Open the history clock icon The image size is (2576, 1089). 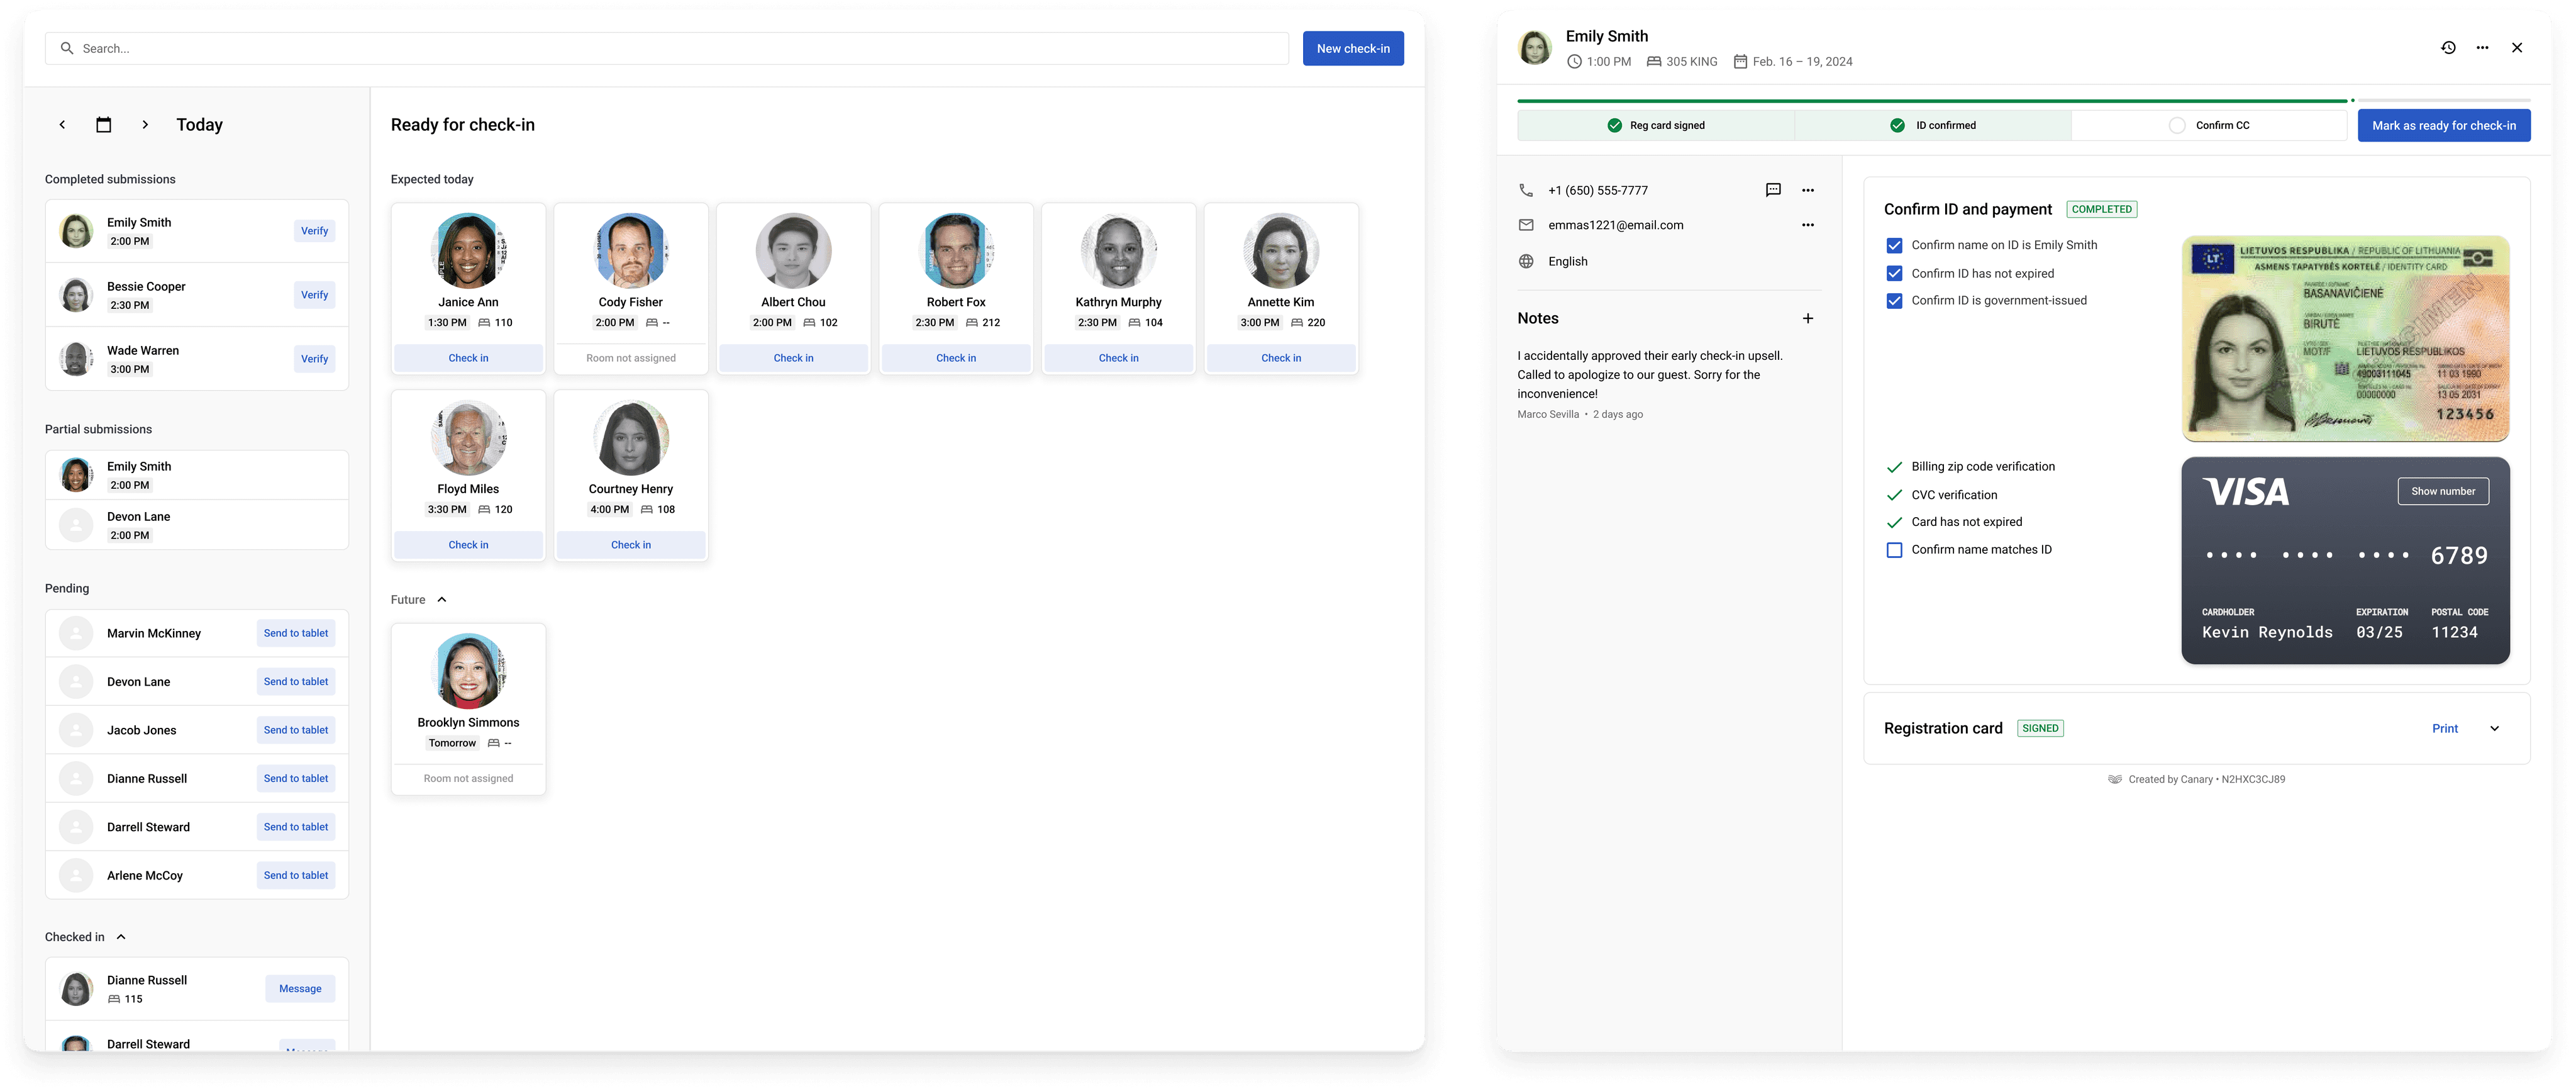(x=2448, y=48)
